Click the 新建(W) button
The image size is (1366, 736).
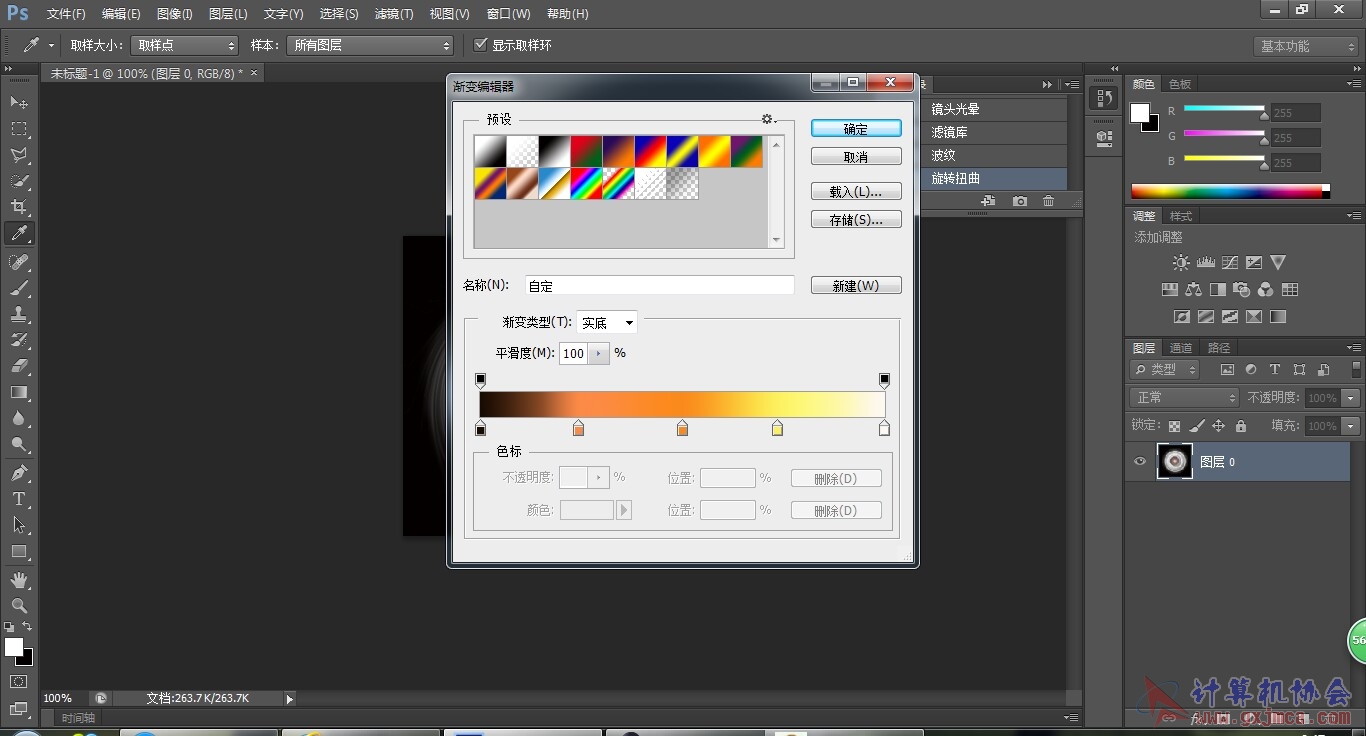point(856,286)
